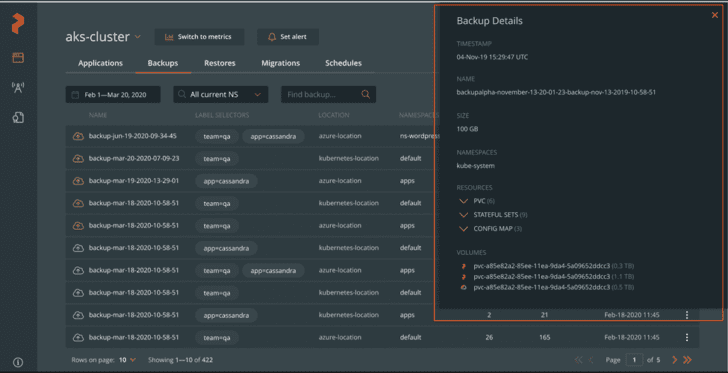Click Showing 1—10 of 422 text
The width and height of the screenshot is (728, 373).
click(180, 360)
